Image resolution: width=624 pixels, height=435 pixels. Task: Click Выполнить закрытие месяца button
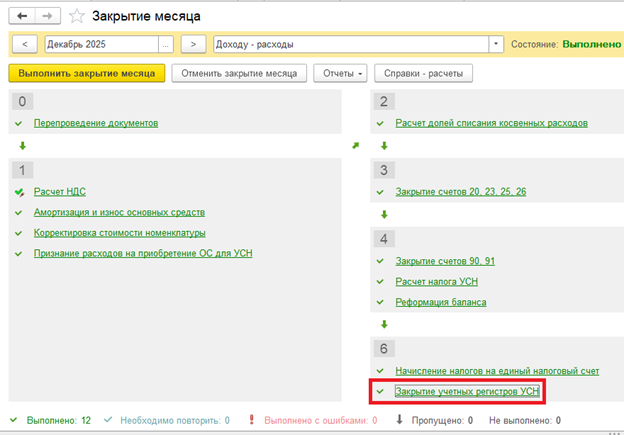87,73
